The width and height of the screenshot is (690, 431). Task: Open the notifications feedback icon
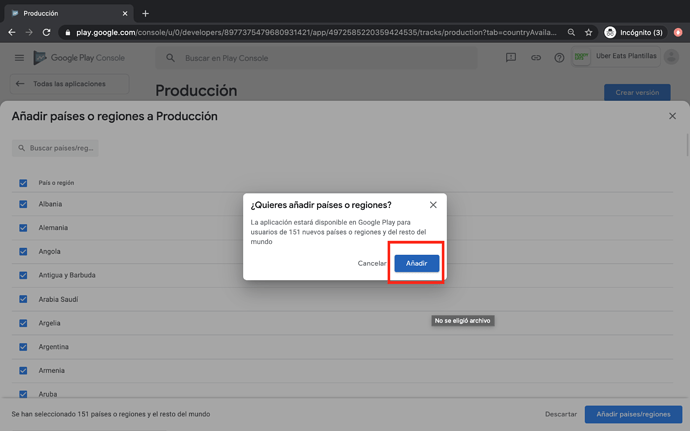511,58
